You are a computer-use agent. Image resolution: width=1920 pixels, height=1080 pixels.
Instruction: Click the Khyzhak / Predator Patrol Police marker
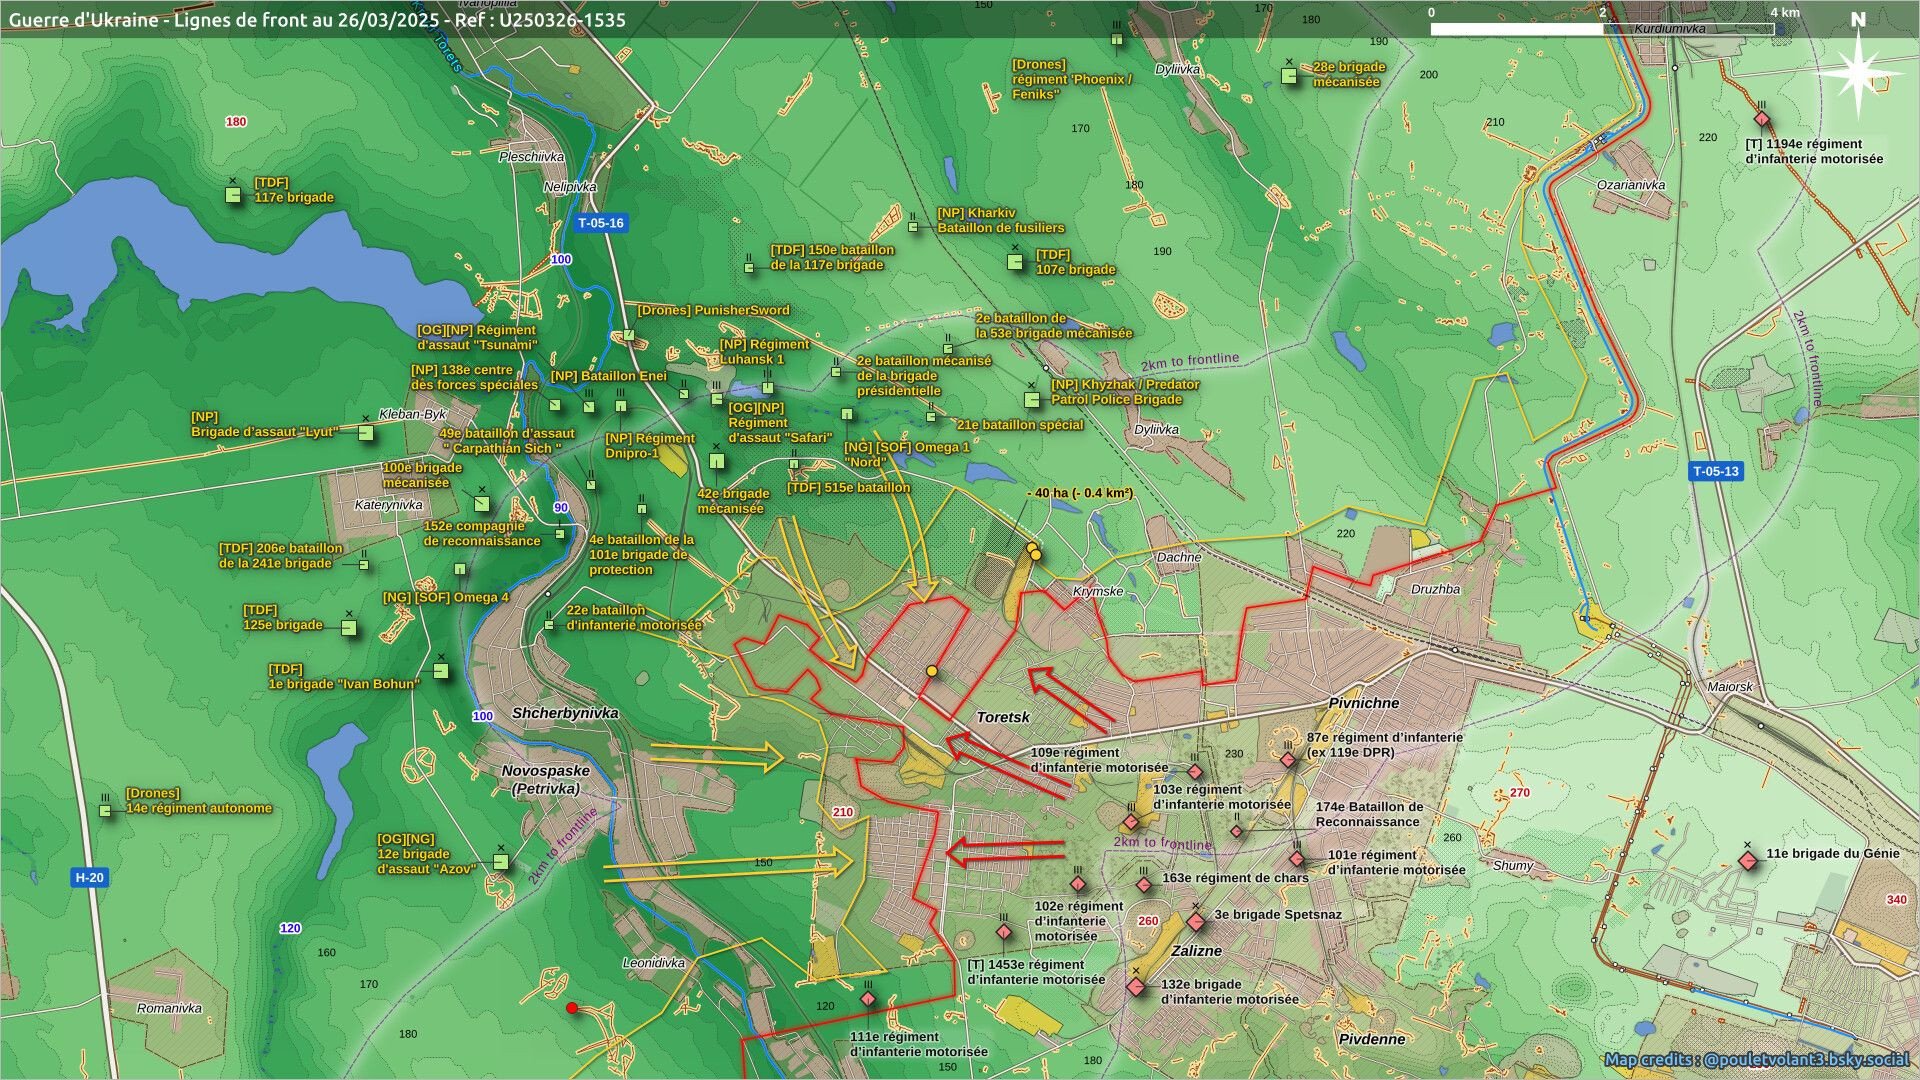click(1032, 399)
